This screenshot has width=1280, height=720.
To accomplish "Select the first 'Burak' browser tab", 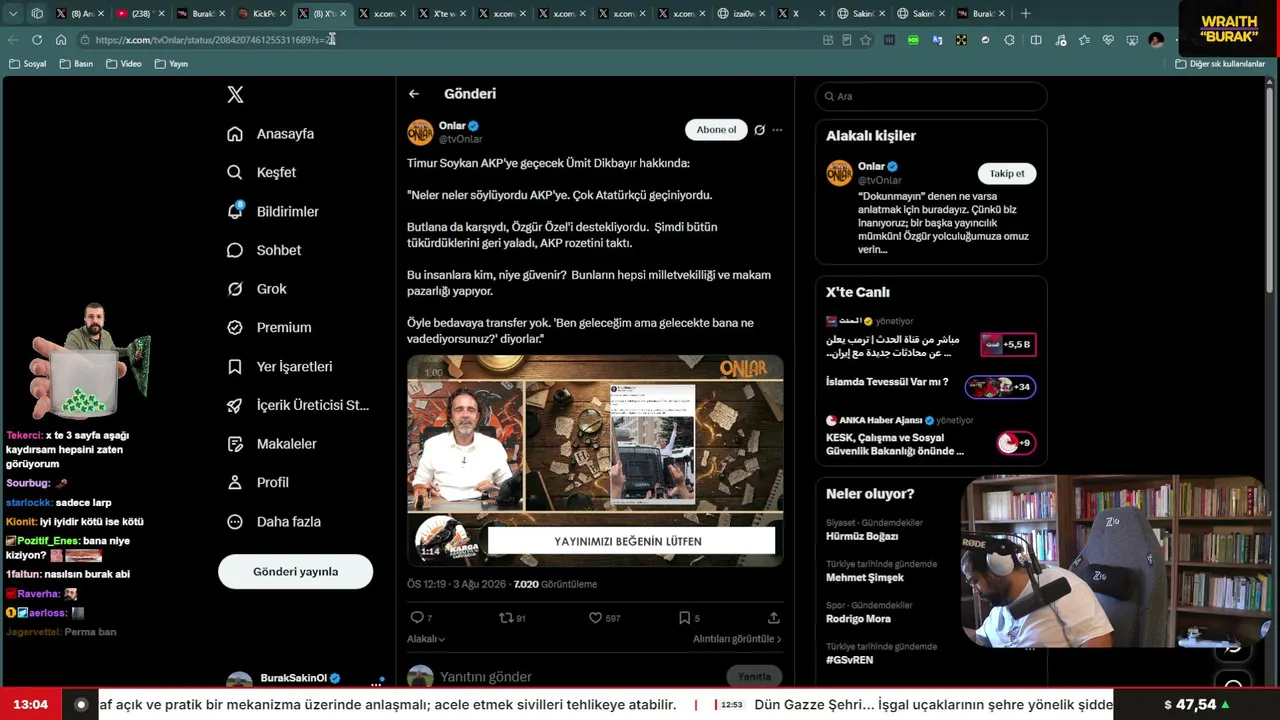I will 203,14.
